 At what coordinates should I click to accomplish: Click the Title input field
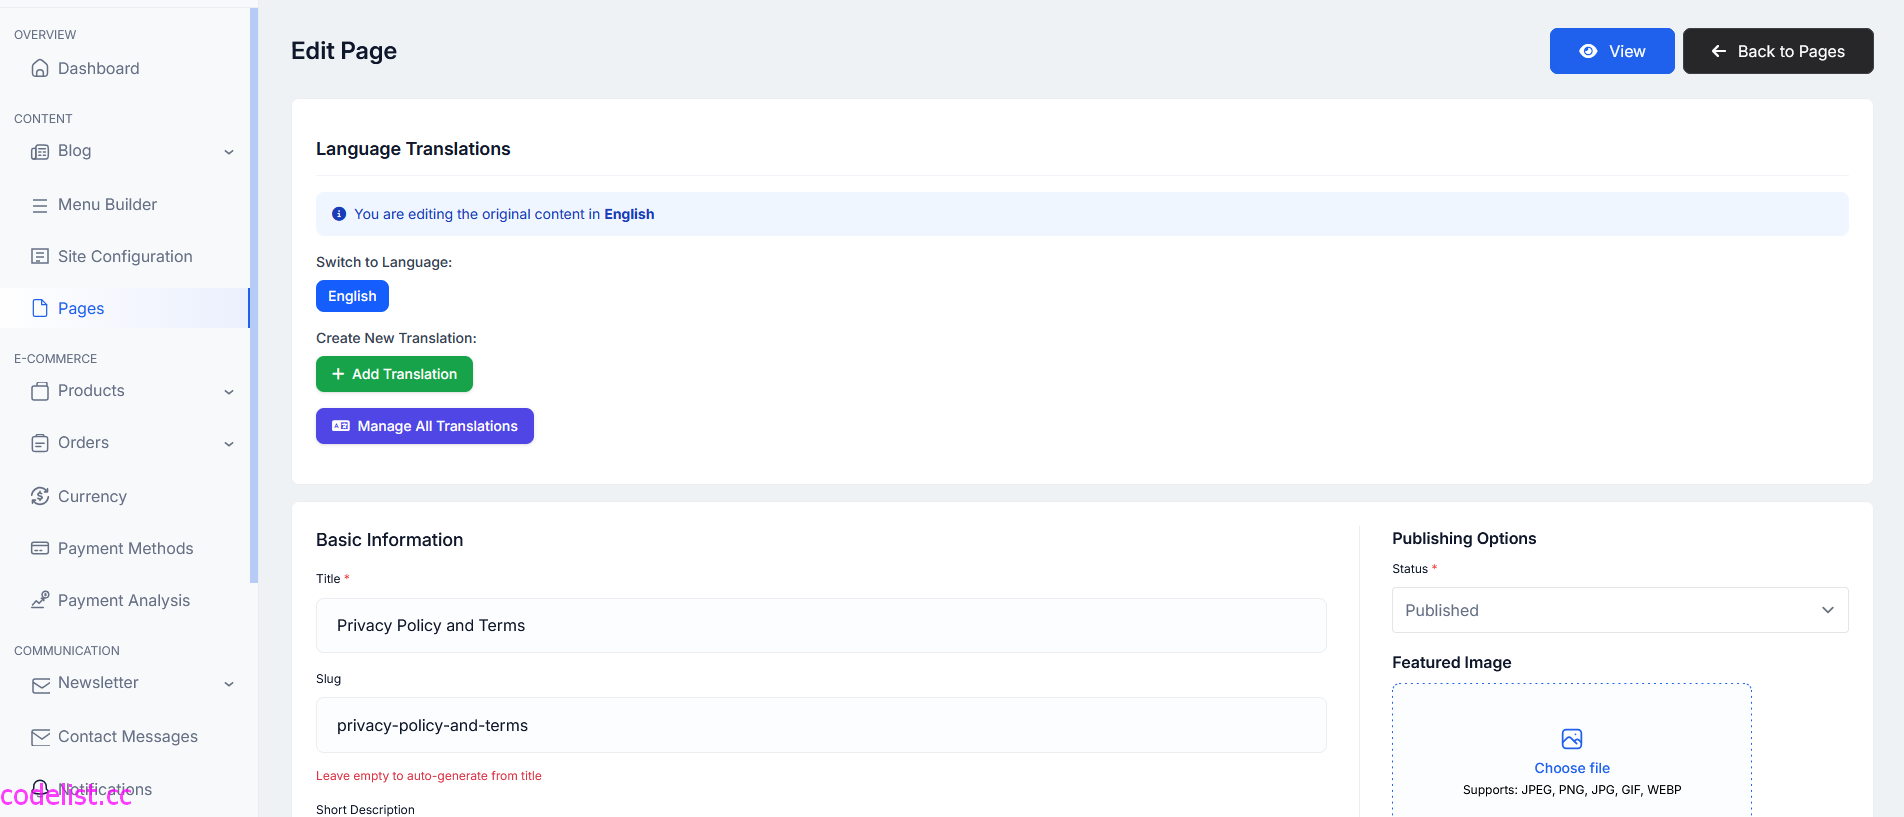pyautogui.click(x=821, y=625)
